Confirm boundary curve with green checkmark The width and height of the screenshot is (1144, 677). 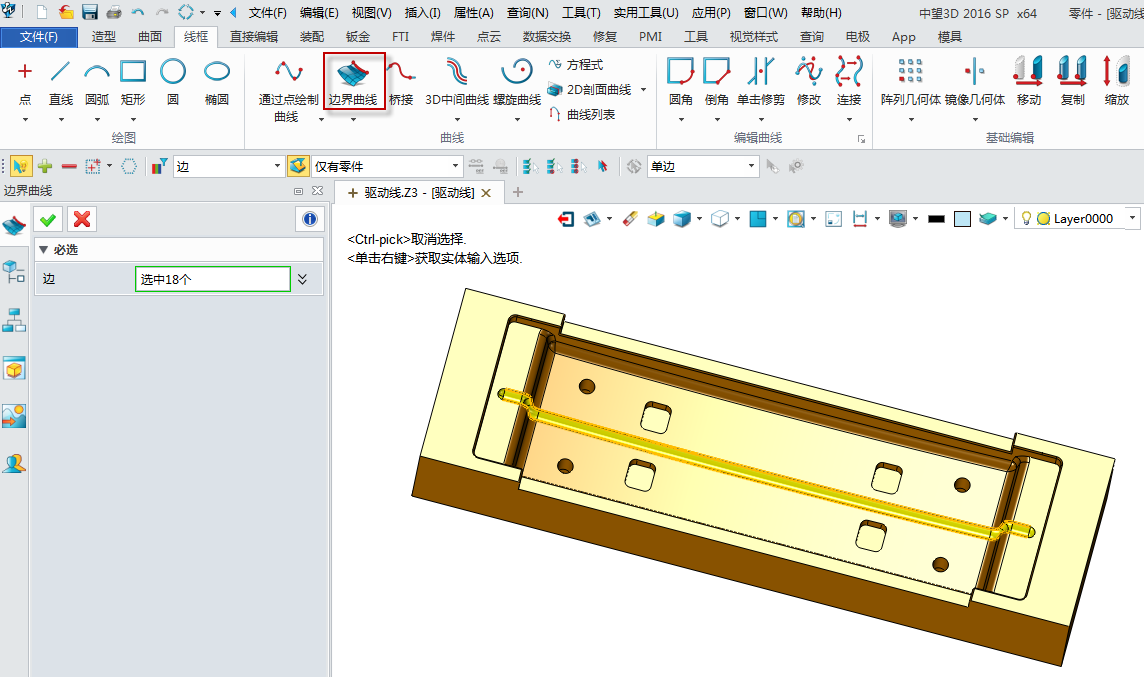click(x=47, y=219)
